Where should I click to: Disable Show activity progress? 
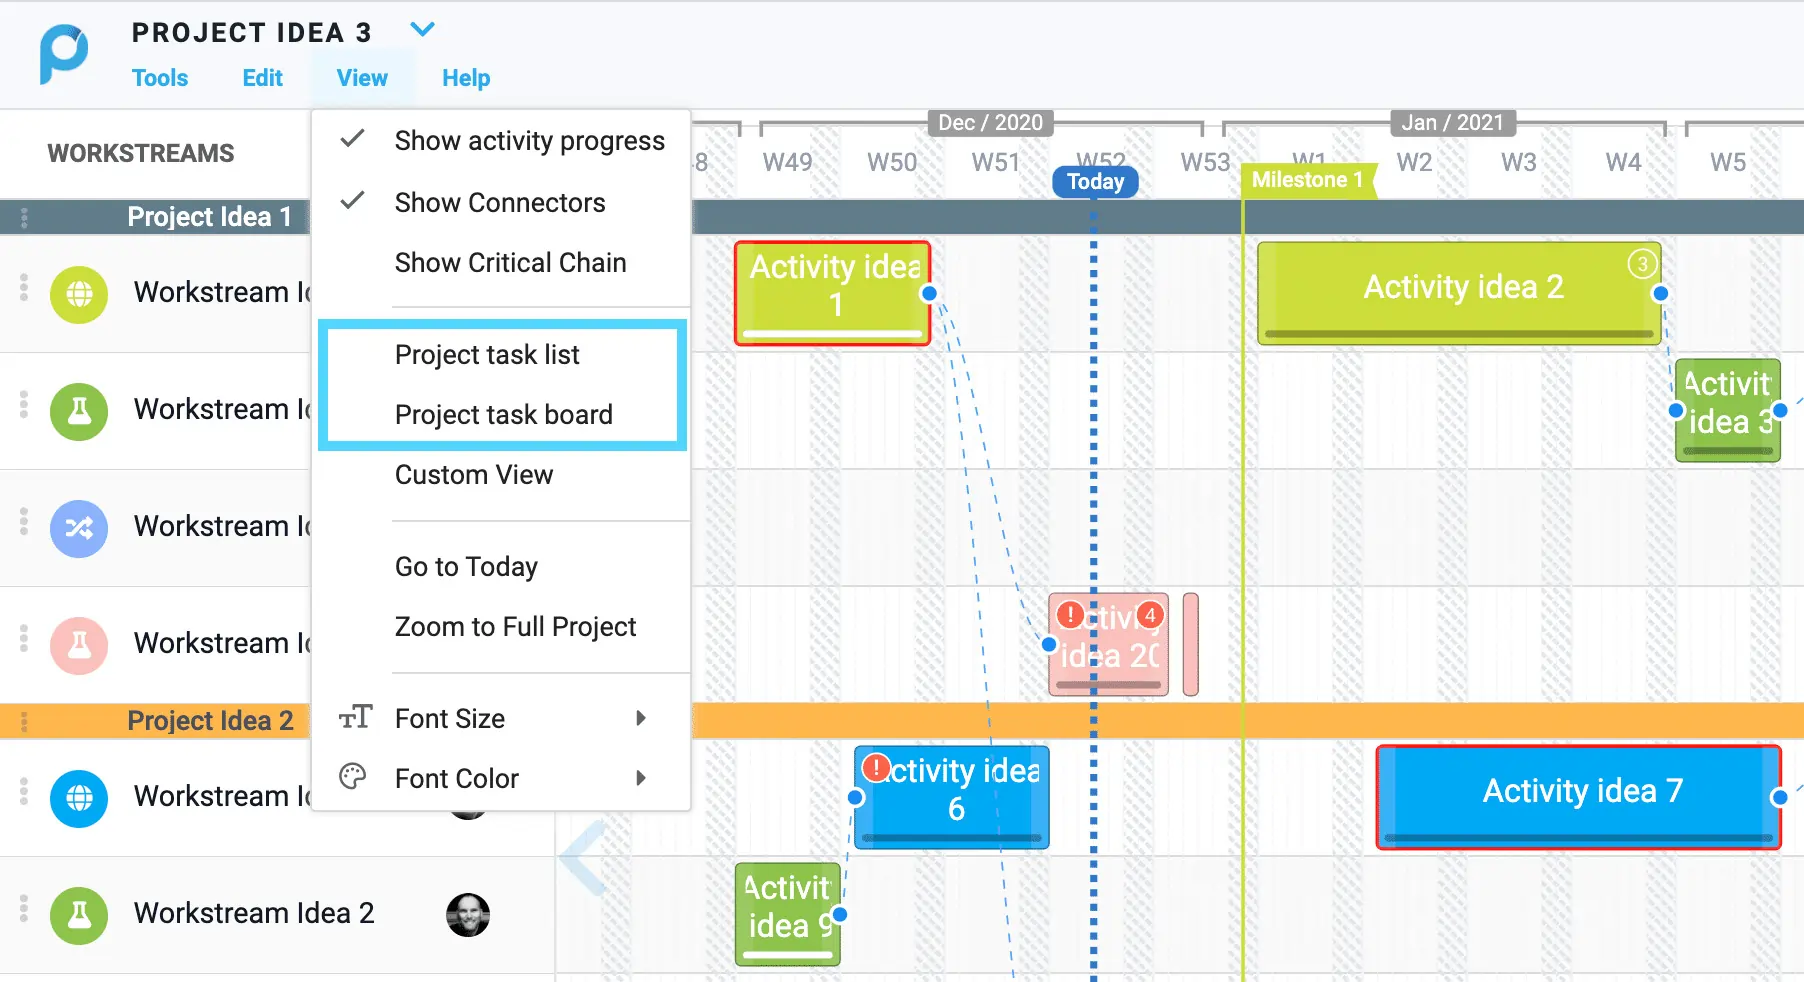(x=529, y=140)
